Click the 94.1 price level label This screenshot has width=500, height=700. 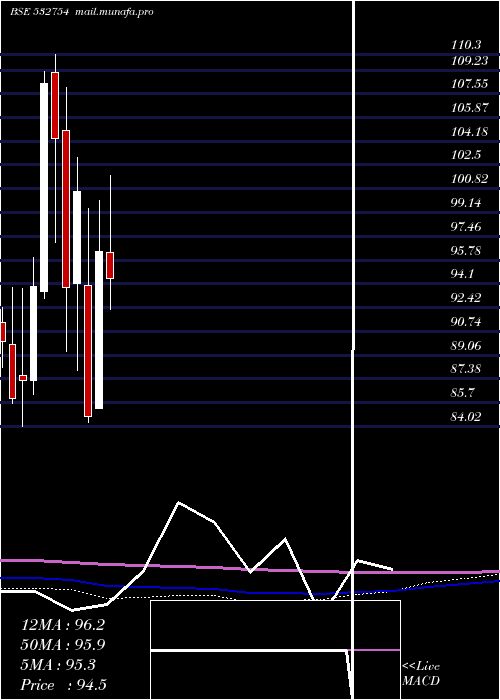pyautogui.click(x=462, y=274)
